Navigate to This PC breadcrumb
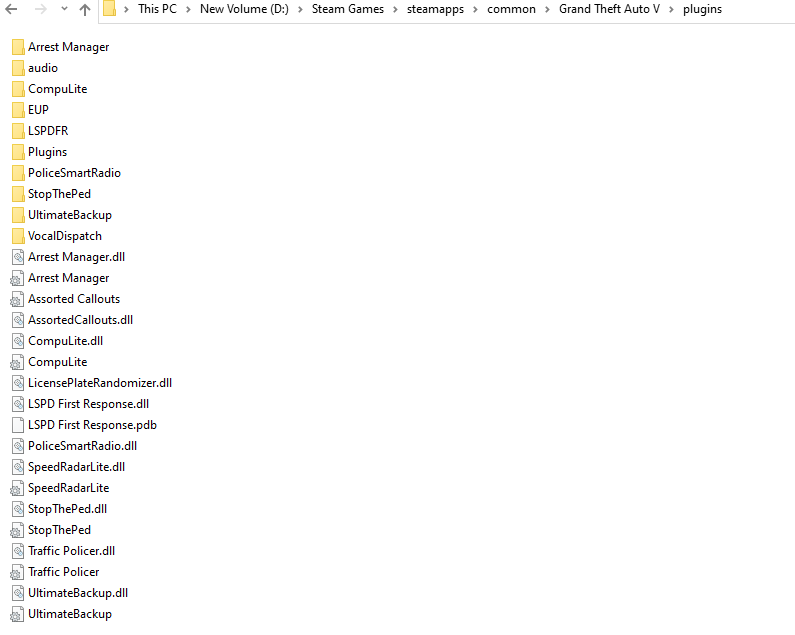 click(157, 9)
